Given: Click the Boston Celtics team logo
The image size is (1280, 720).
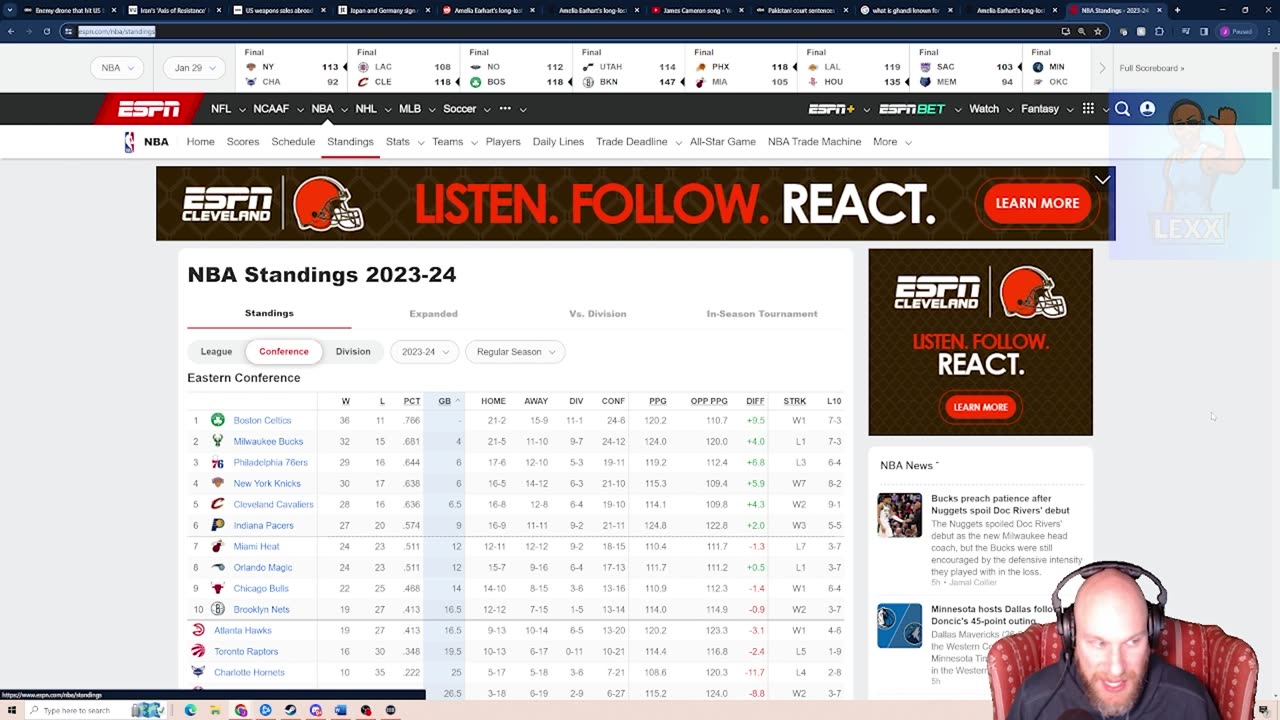Looking at the screenshot, I should click(218, 420).
